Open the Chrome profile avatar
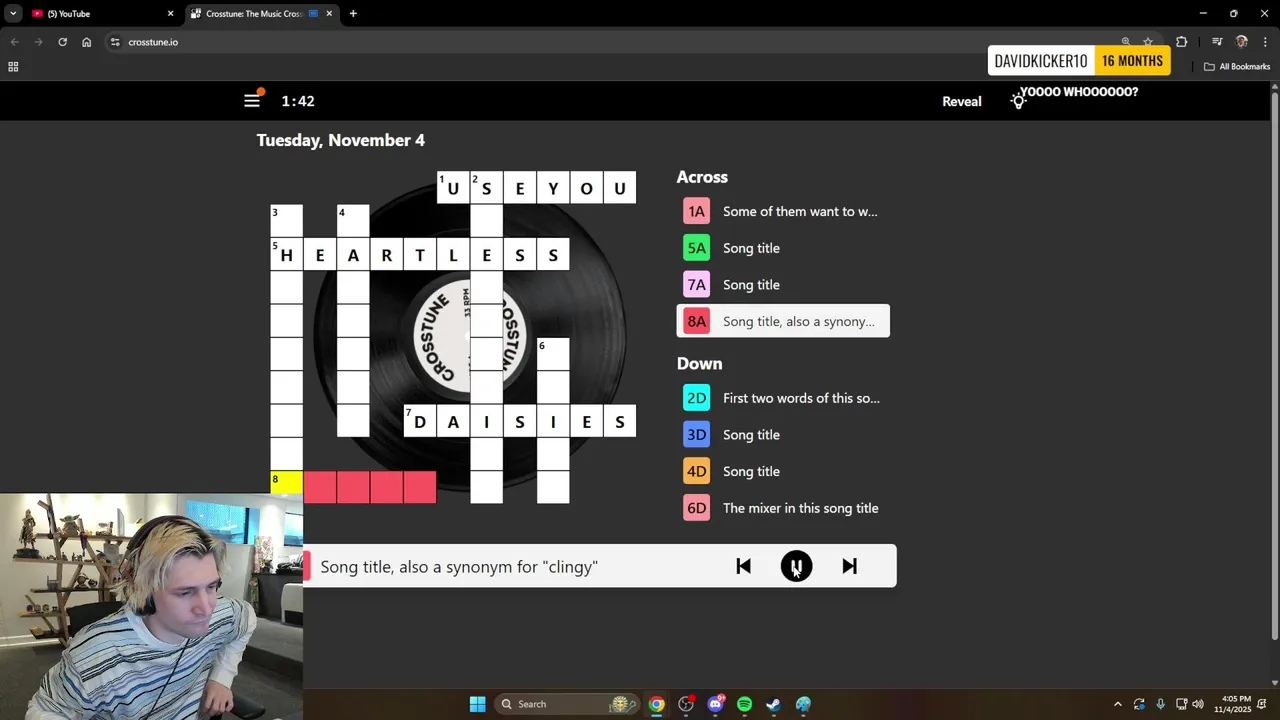The image size is (1280, 720). coord(1242,42)
